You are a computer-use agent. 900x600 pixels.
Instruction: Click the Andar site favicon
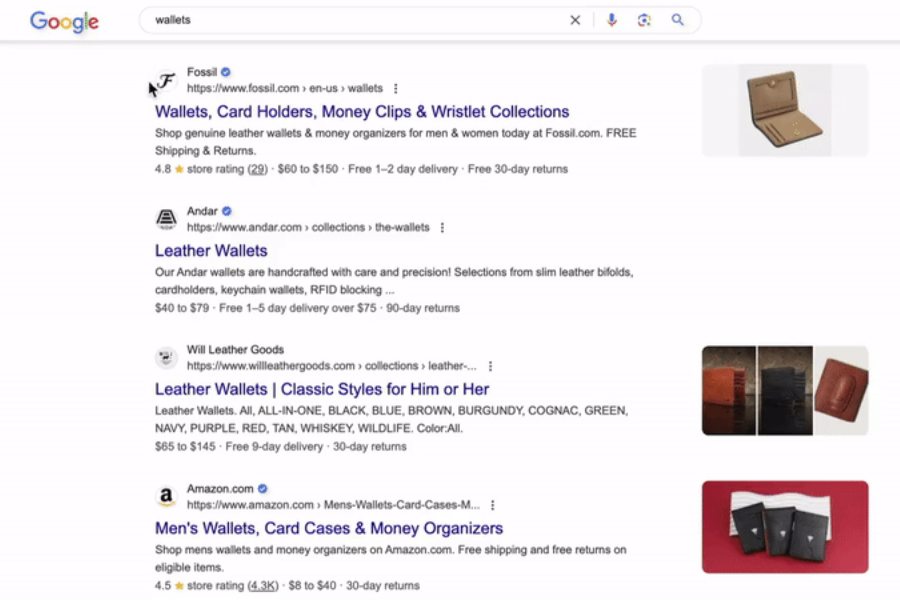point(165,219)
